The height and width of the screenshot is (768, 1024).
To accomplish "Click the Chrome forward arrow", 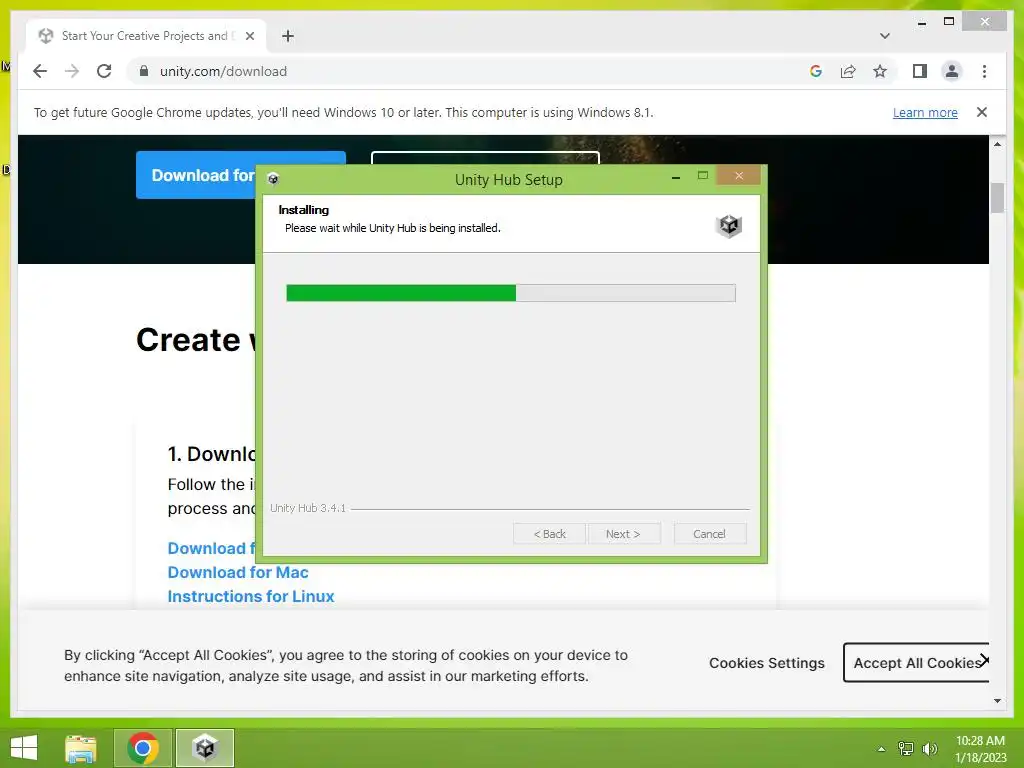I will click(x=72, y=71).
